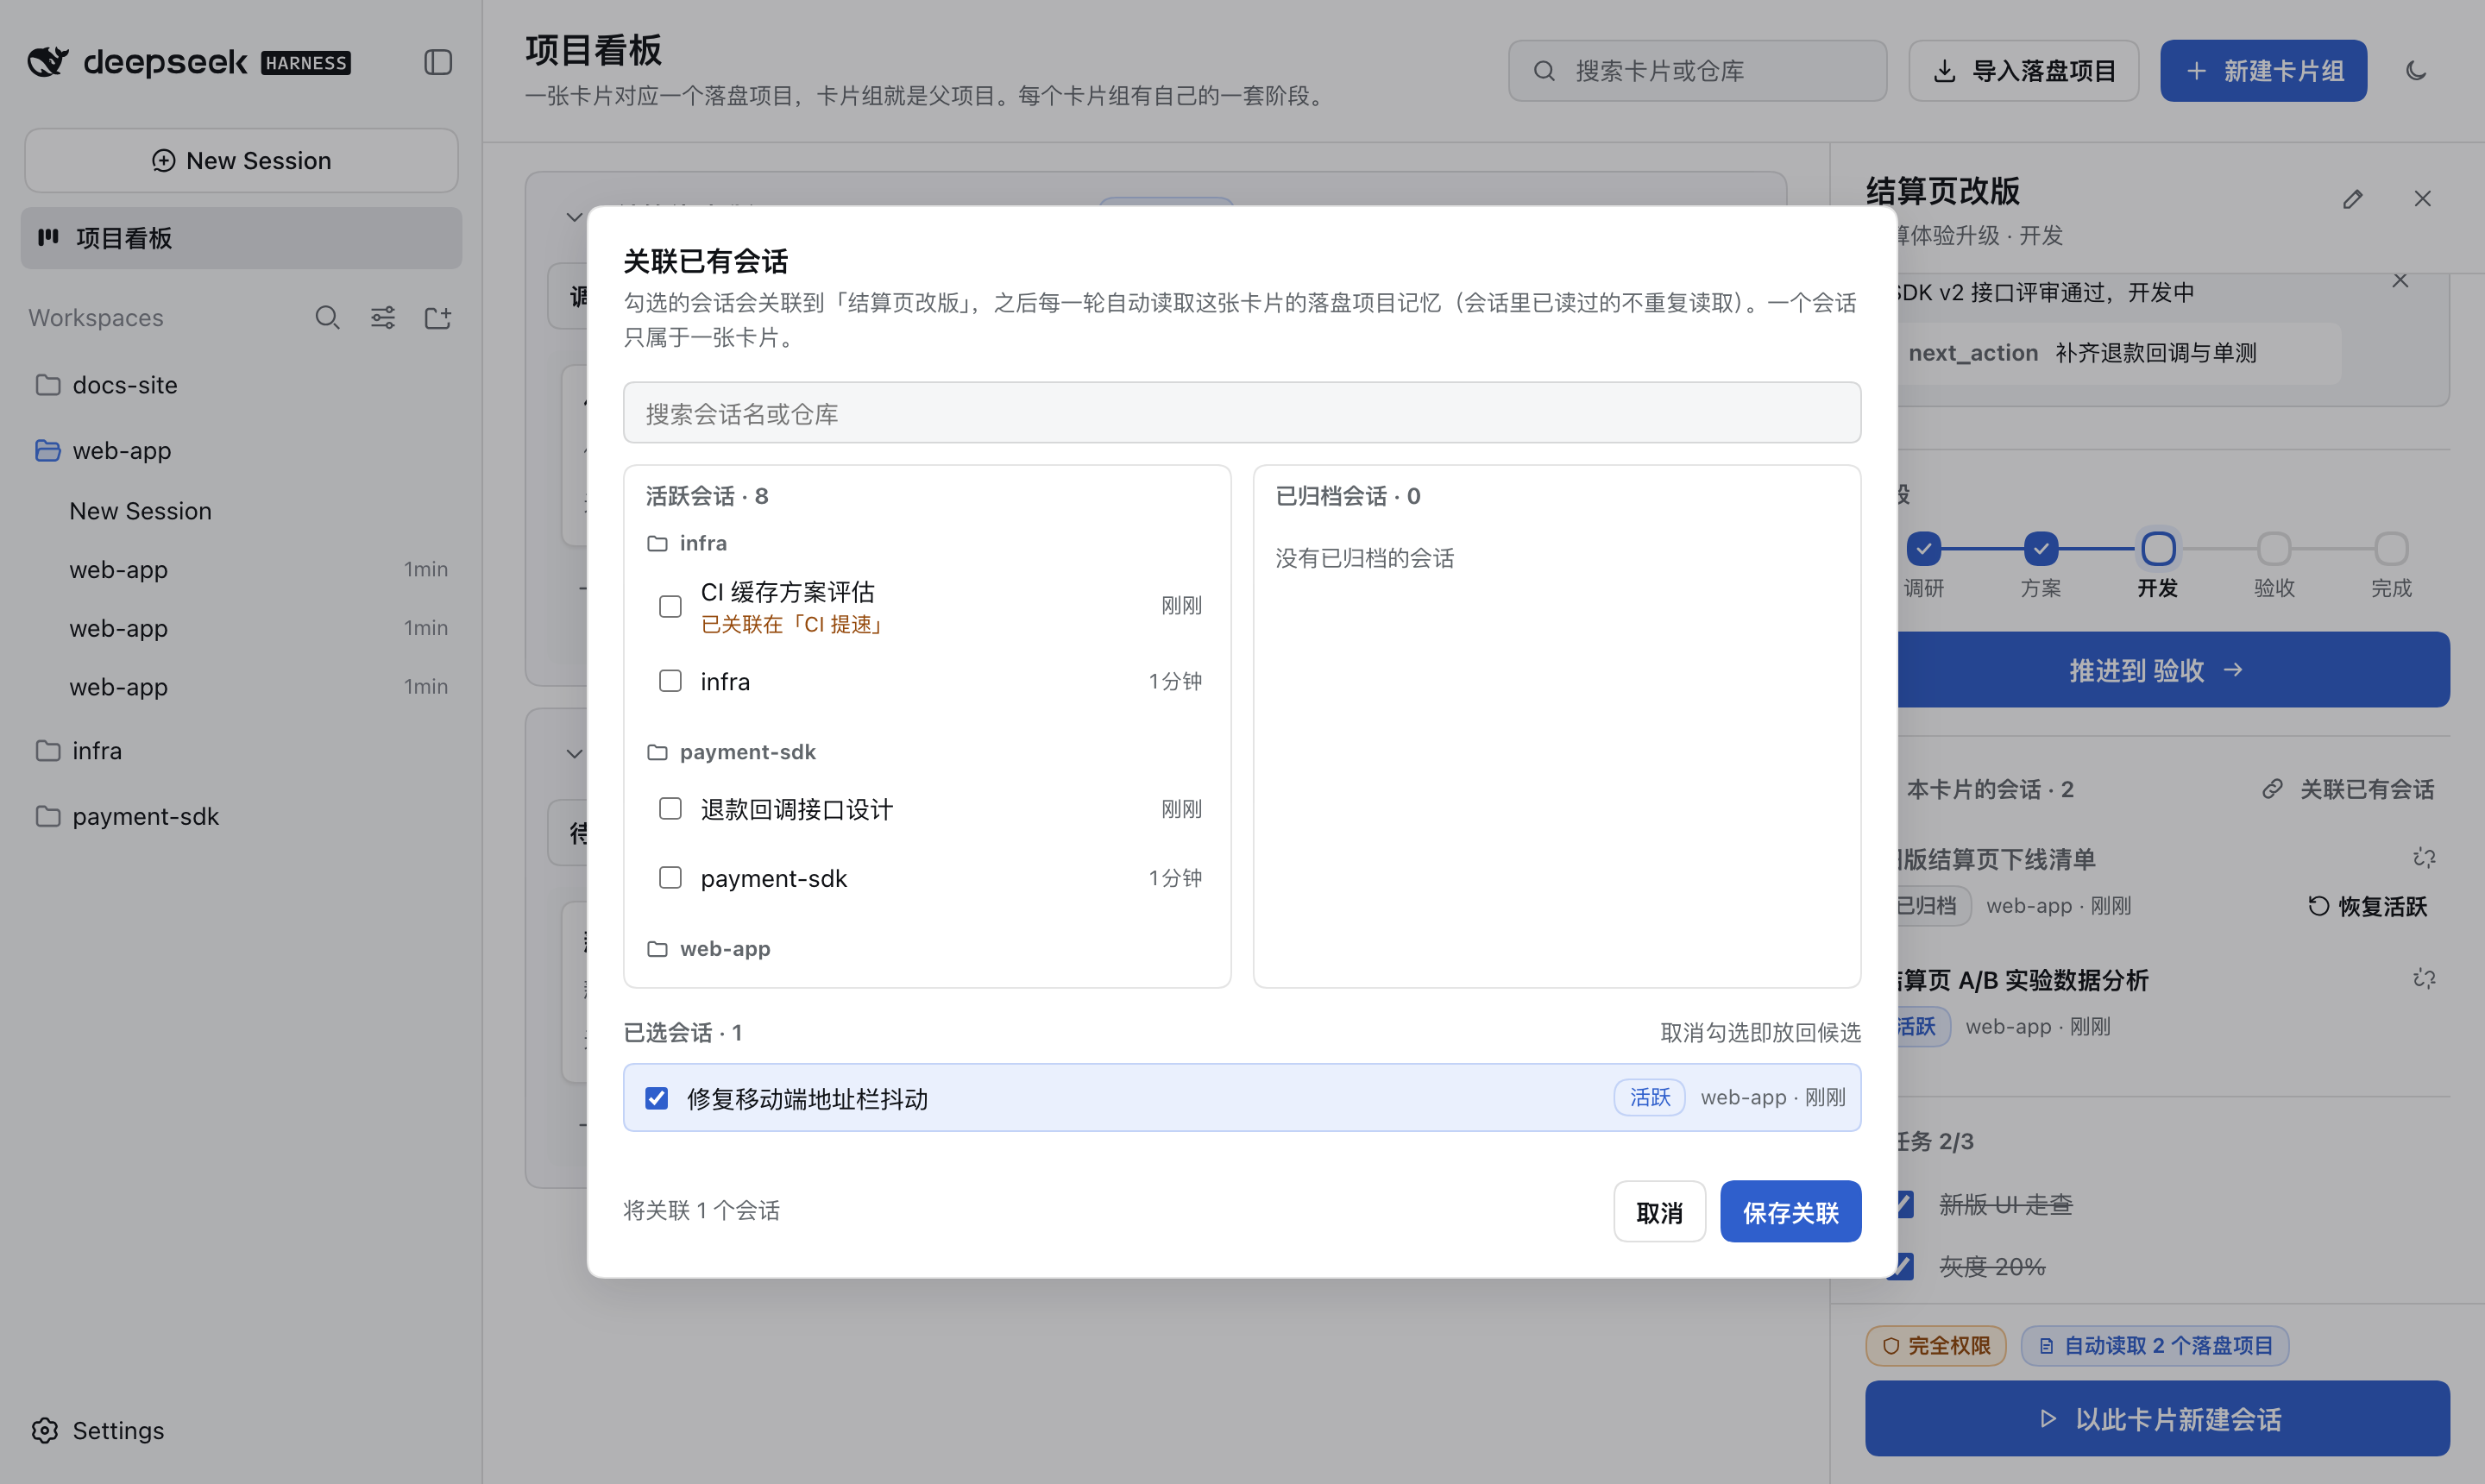The image size is (2485, 1484).
Task: Check the CI 缓存方案评估 session
Action: tap(670, 606)
